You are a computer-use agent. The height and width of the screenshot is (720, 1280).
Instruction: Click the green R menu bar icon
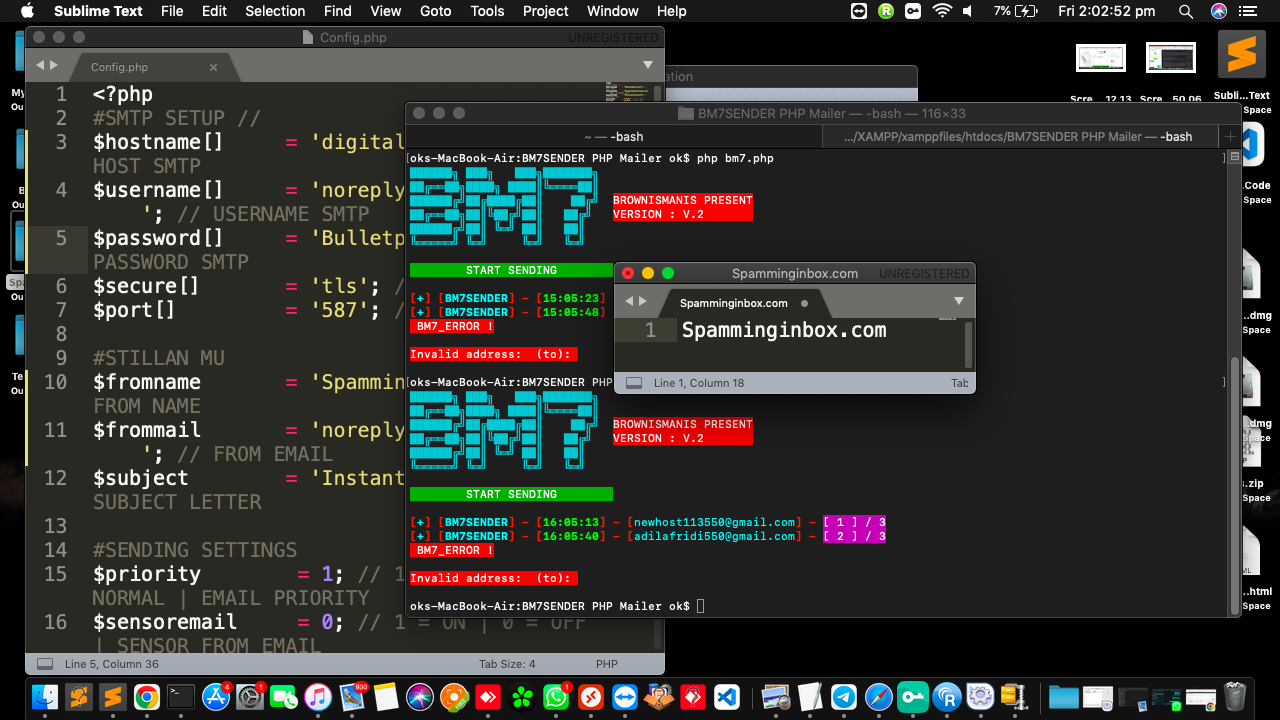tap(886, 11)
